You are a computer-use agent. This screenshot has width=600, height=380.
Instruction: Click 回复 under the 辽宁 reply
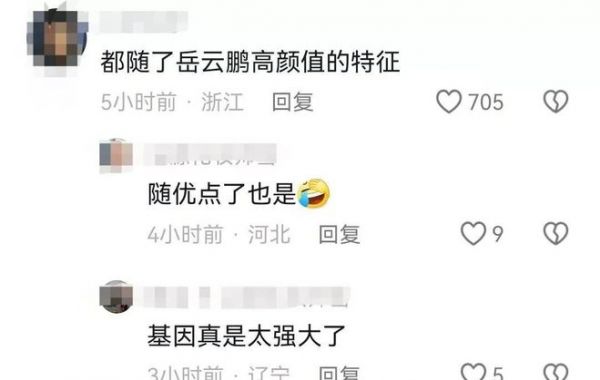(339, 372)
